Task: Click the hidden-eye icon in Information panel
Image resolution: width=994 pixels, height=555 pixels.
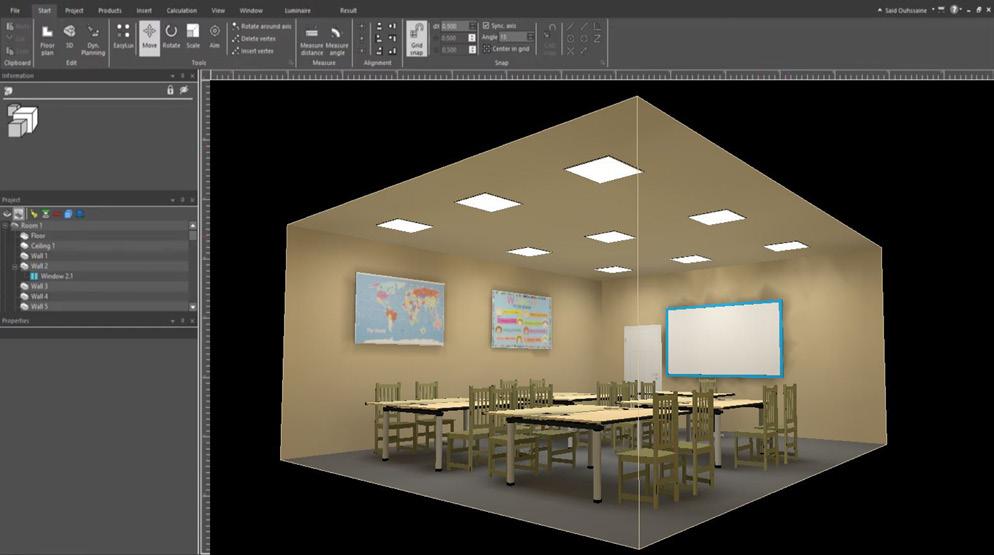Action: coord(184,91)
